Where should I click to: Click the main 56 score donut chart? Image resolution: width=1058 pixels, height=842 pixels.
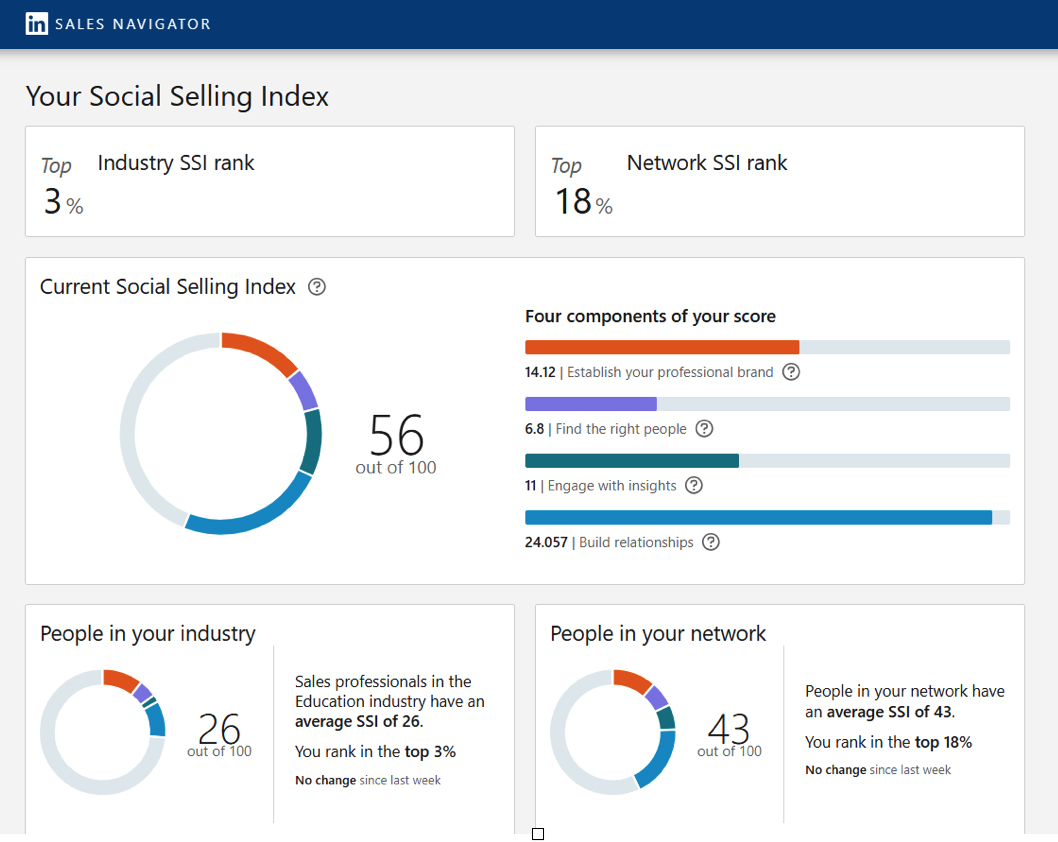[x=221, y=433]
